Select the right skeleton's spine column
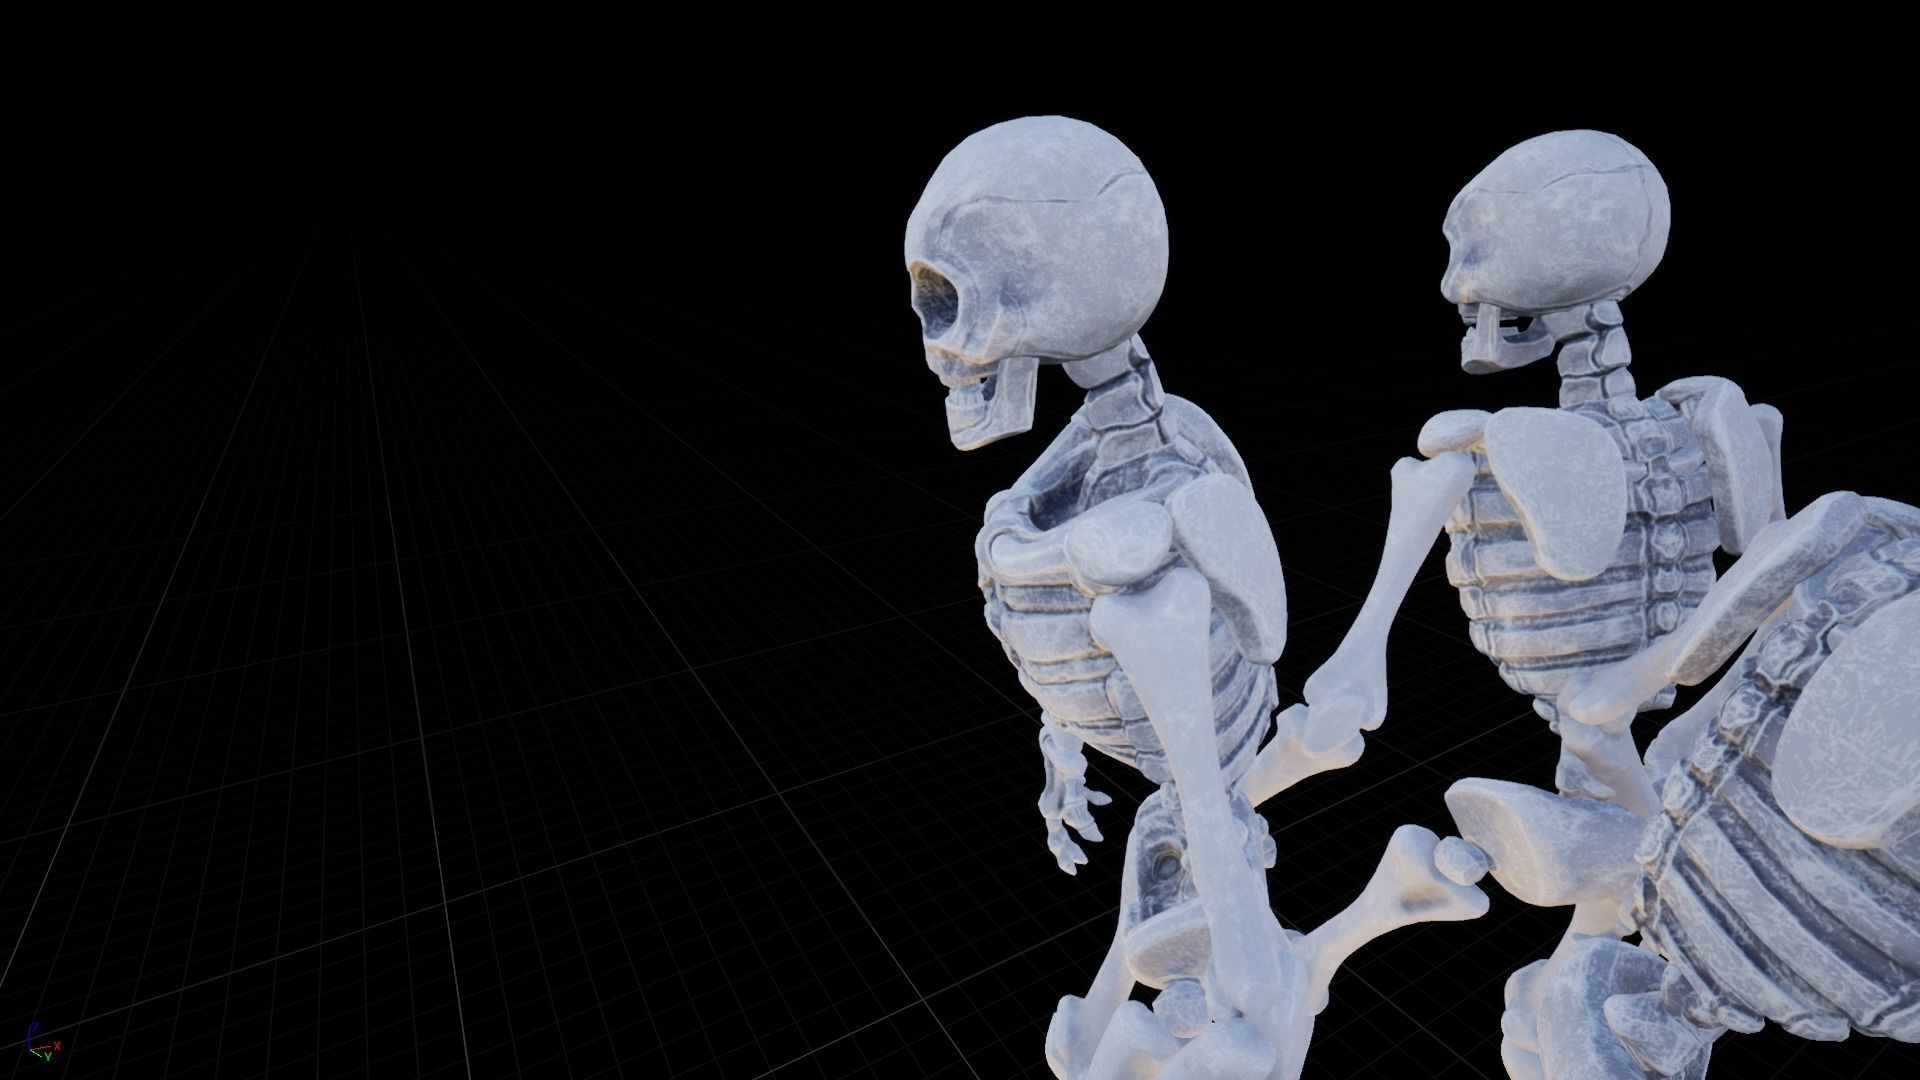Viewport: 1920px width, 1080px height. pos(1665,540)
